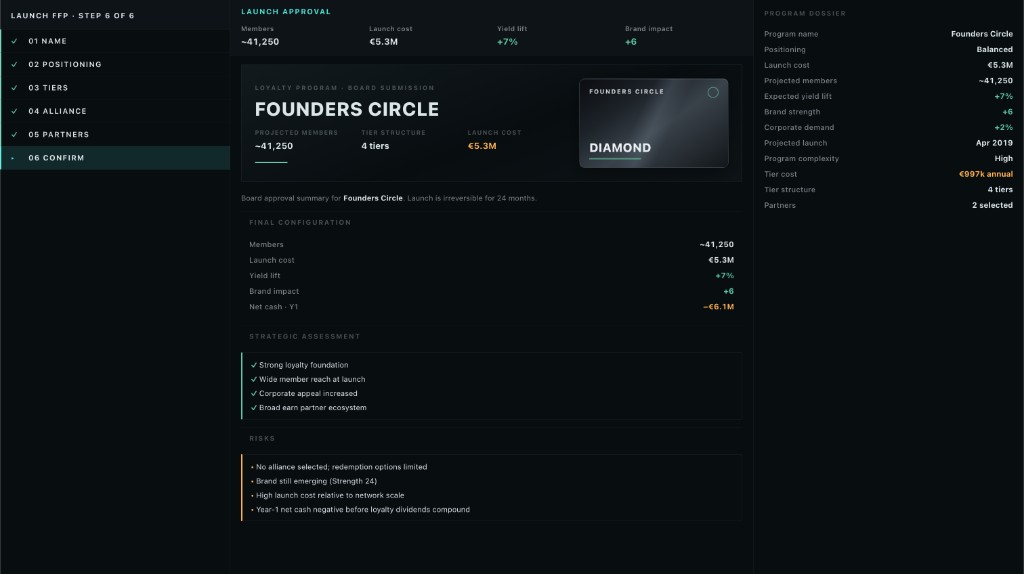Click the FOUNDERS CIRCLE program title
1024x574 pixels.
click(347, 109)
